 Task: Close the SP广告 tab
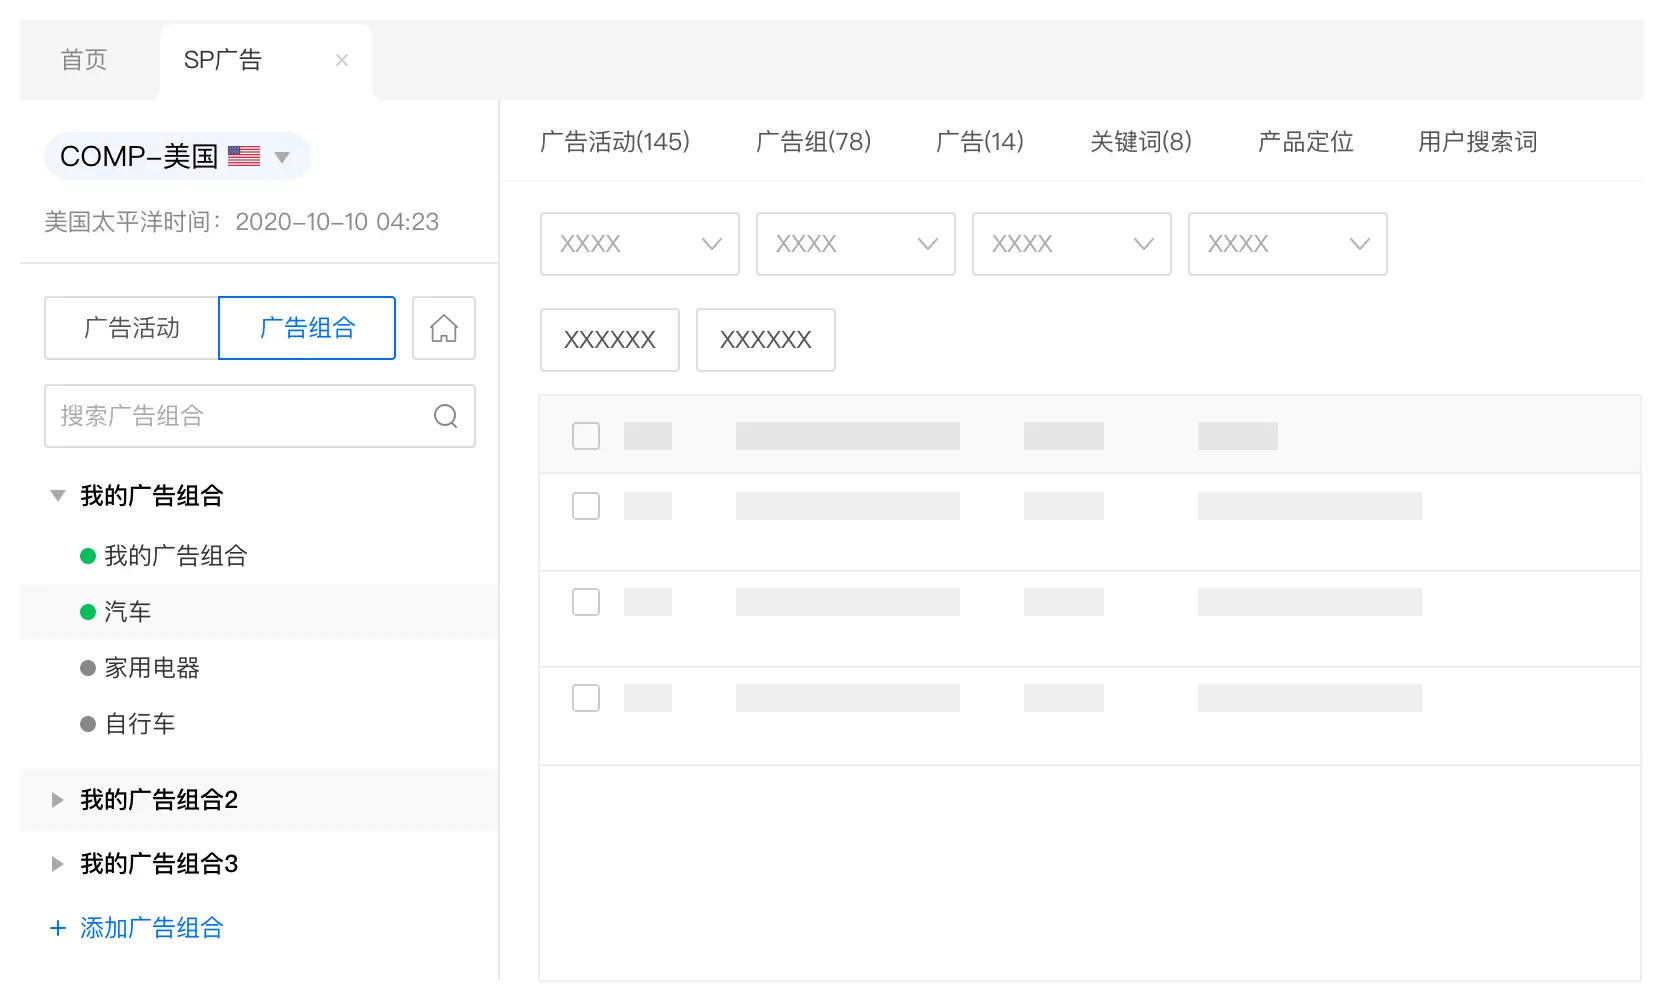(342, 60)
